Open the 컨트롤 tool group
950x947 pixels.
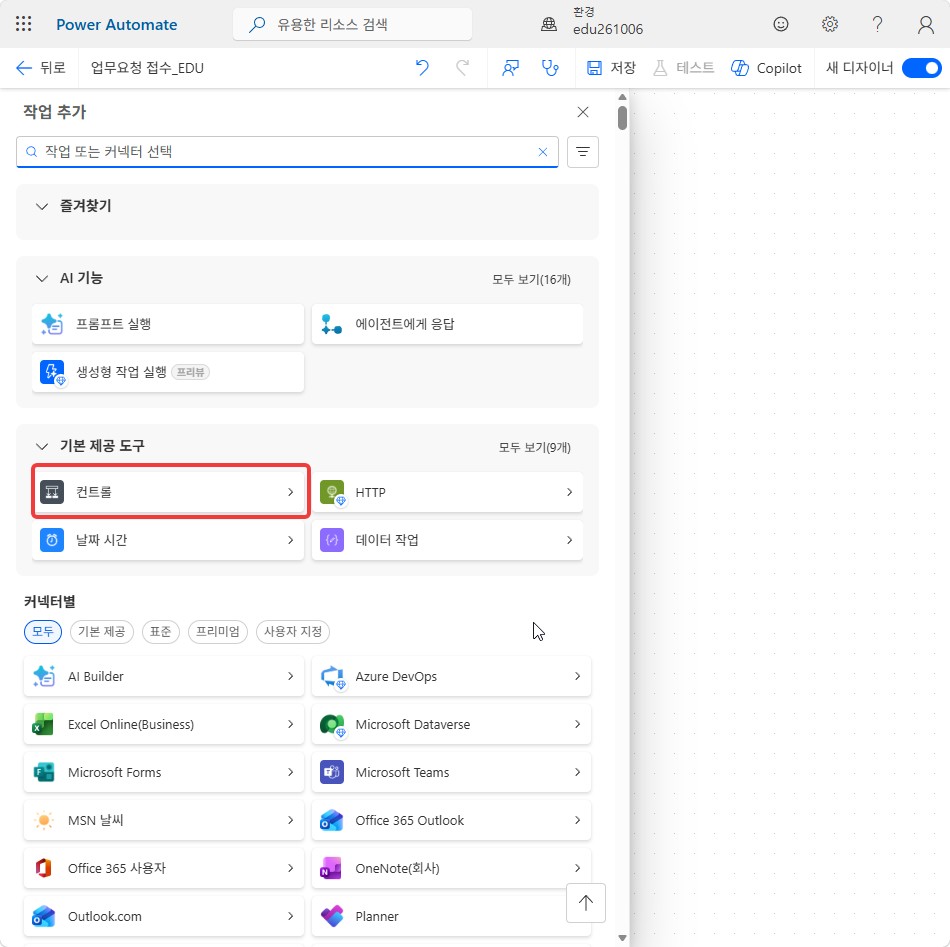[168, 492]
